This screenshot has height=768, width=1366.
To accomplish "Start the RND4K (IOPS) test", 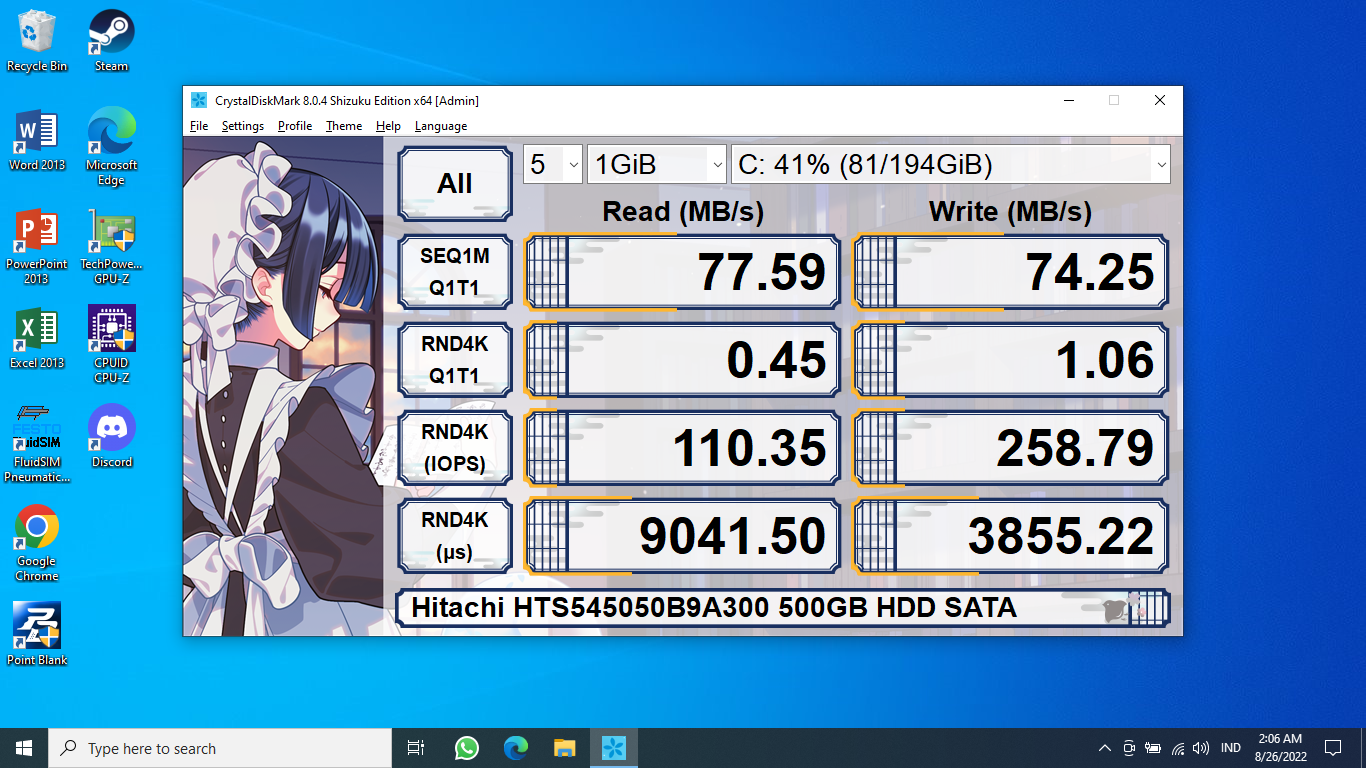I will click(455, 448).
